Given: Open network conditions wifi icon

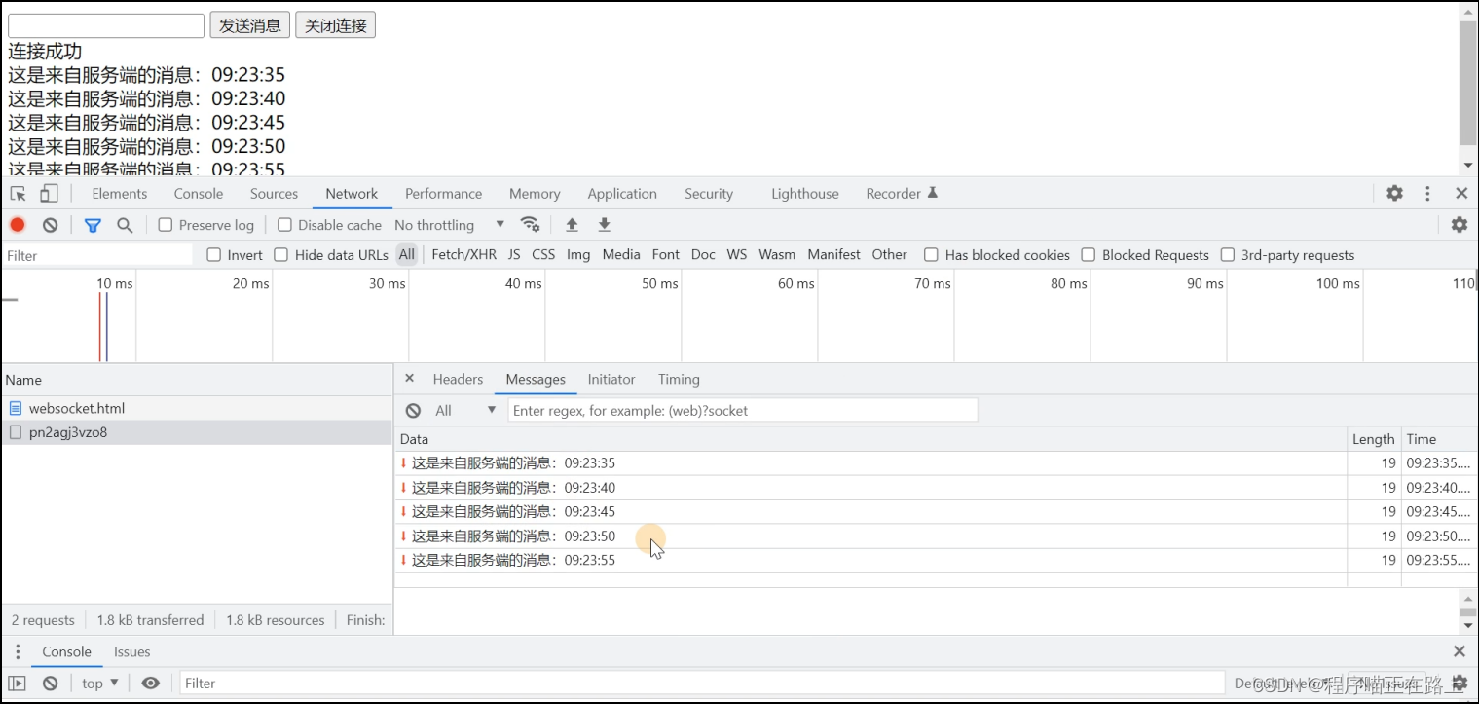Looking at the screenshot, I should (530, 225).
